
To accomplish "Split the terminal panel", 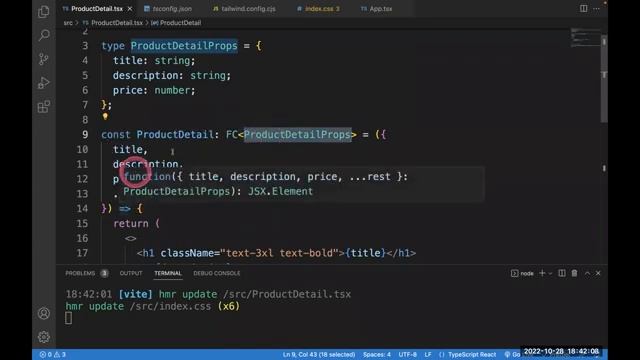I will tap(562, 273).
